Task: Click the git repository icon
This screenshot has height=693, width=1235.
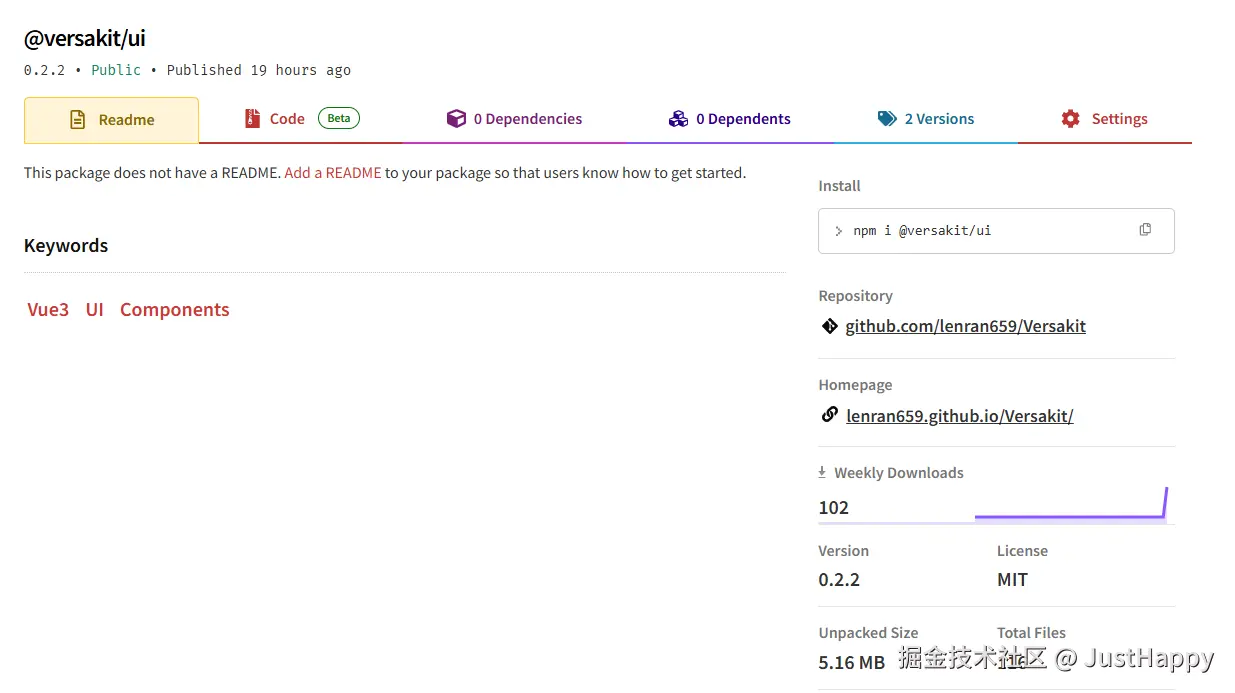Action: [x=829, y=326]
